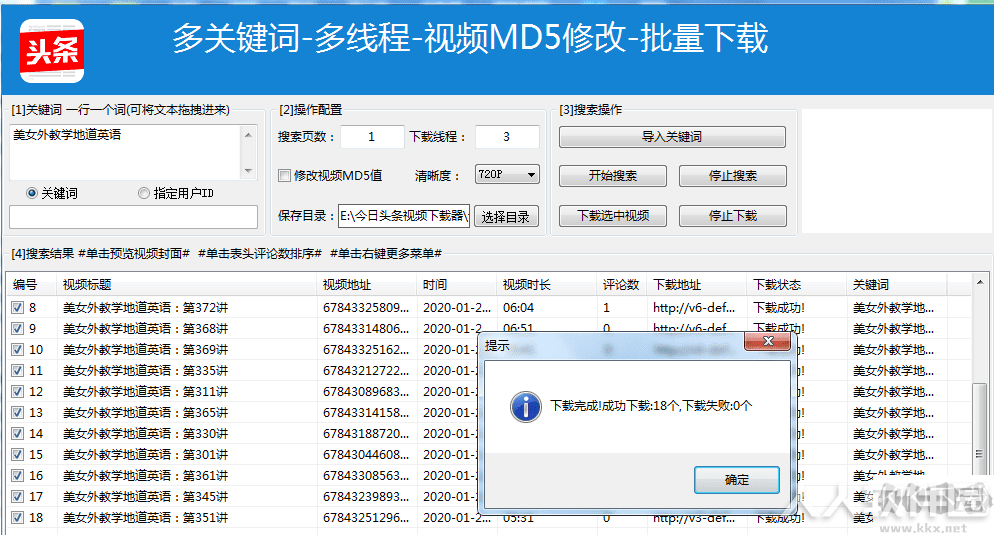Image resolution: width=994 pixels, height=535 pixels.
Task: Sort by 评论数 column header
Action: [x=621, y=285]
